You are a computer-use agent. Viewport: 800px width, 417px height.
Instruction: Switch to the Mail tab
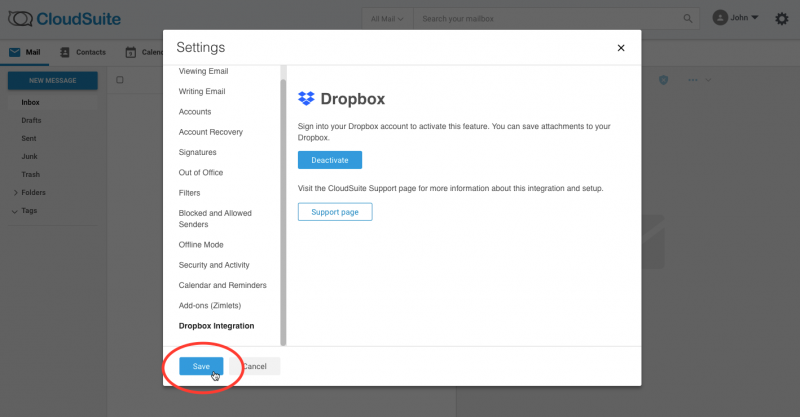pyautogui.click(x=24, y=52)
